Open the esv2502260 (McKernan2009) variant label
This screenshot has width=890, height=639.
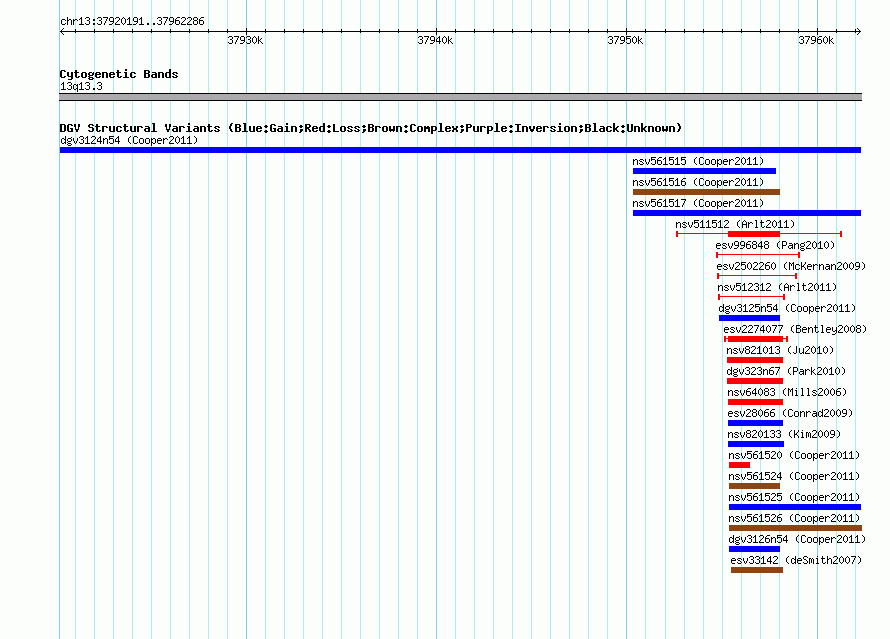(791, 266)
